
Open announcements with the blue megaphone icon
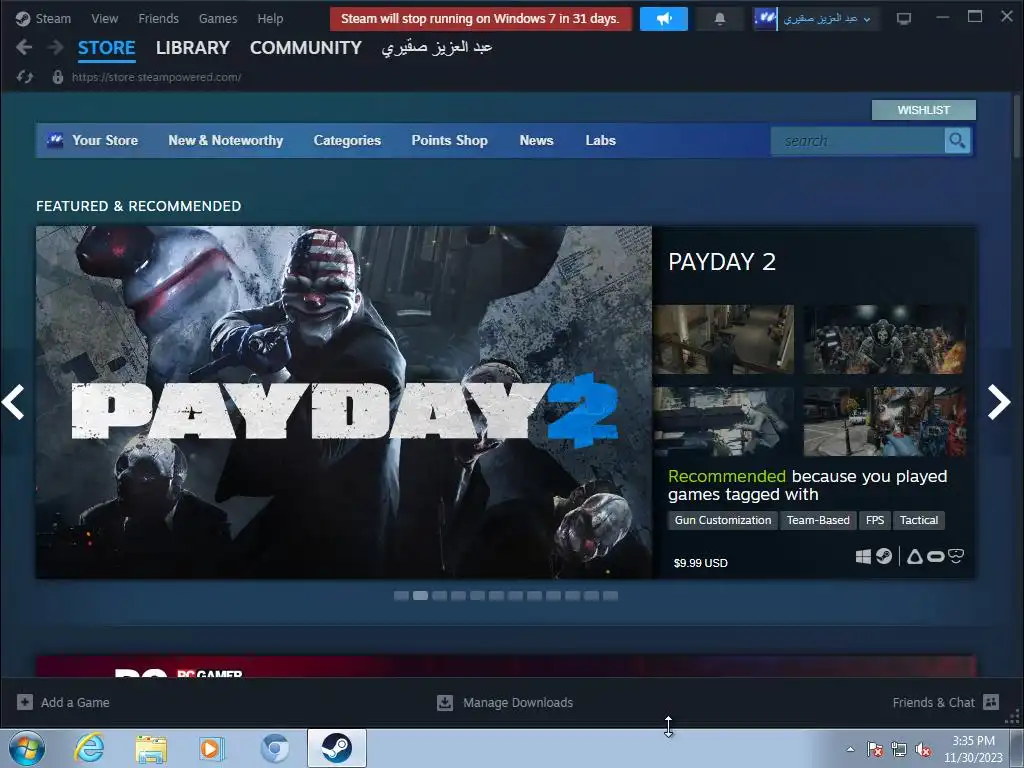point(664,19)
